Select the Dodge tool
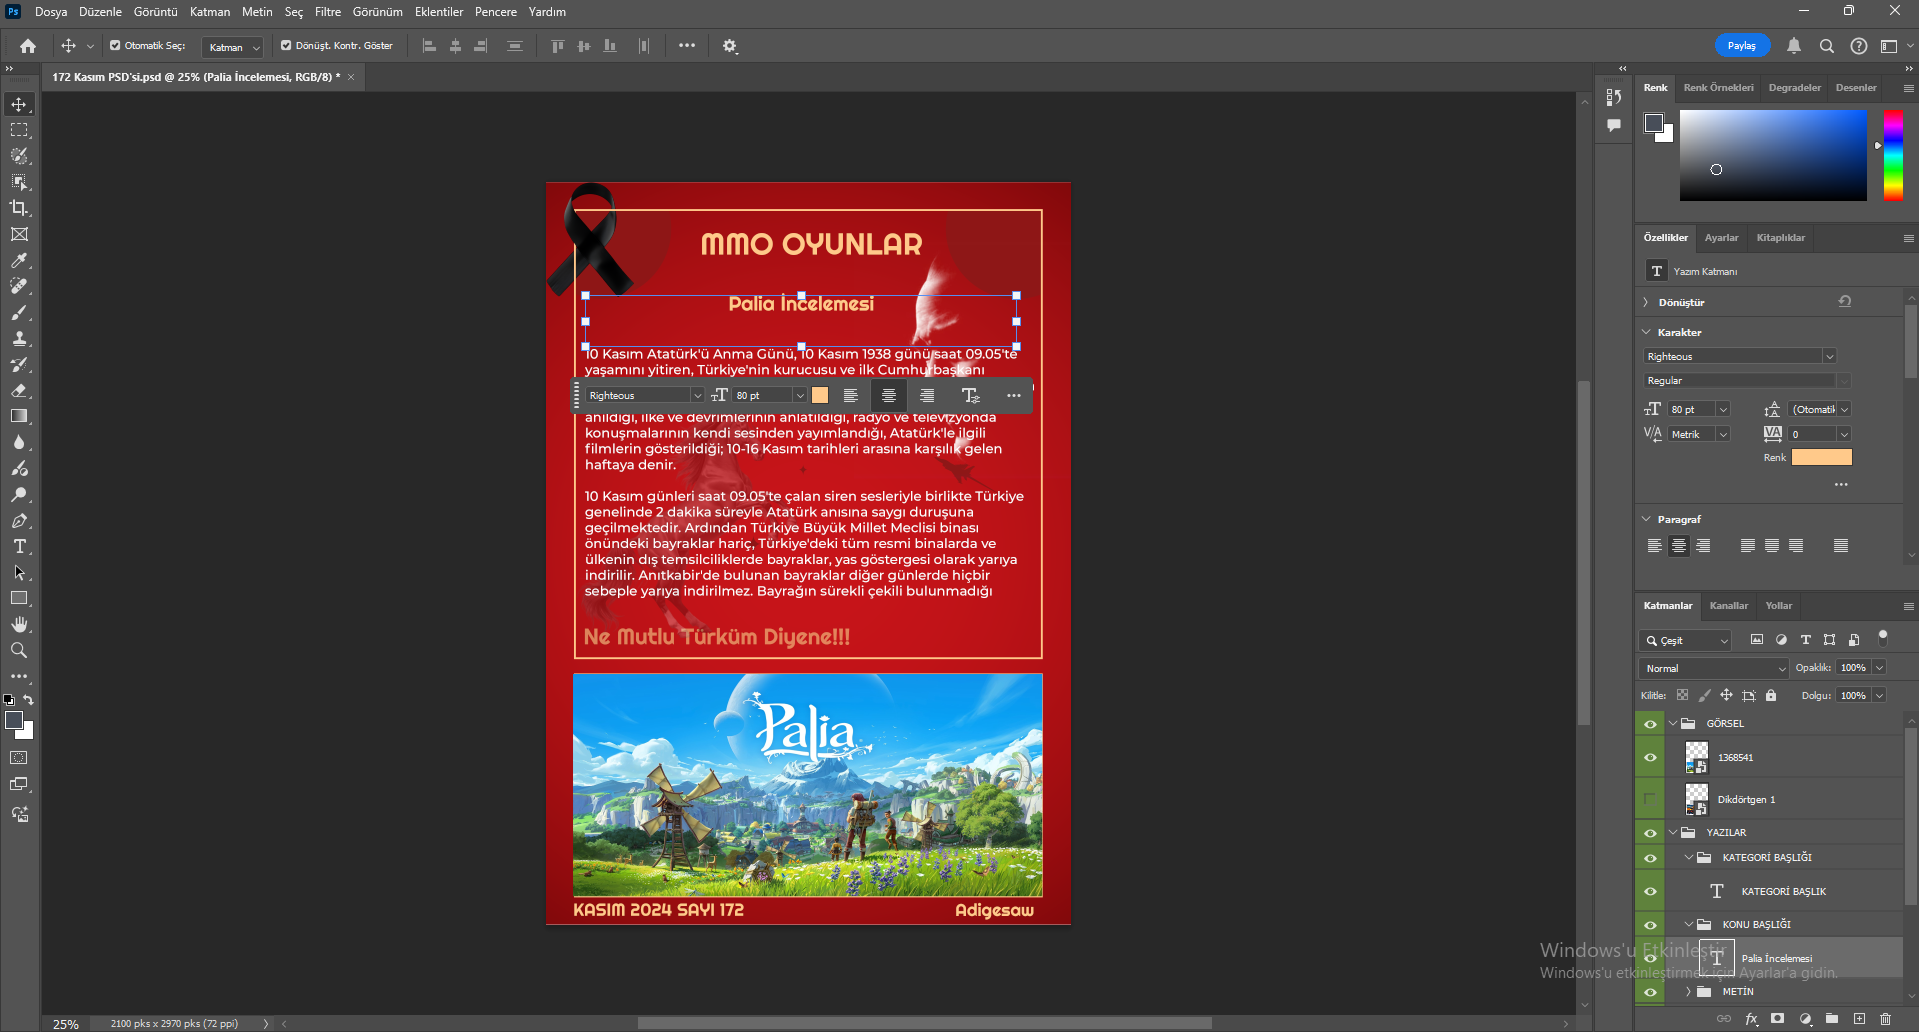 (19, 494)
